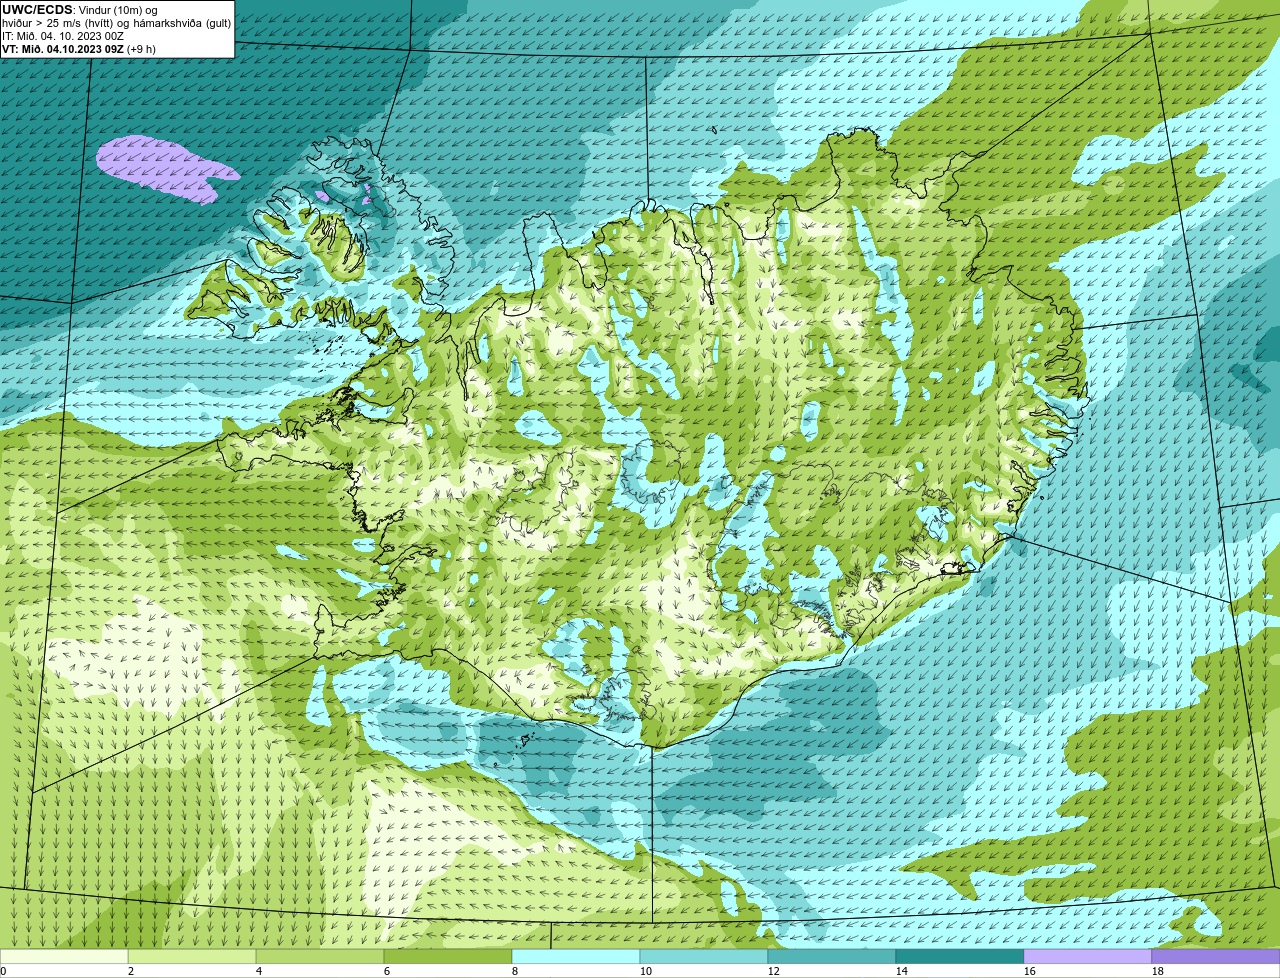Click the 2–4 m/s legend color segment
This screenshot has height=978, width=1280.
tap(192, 956)
